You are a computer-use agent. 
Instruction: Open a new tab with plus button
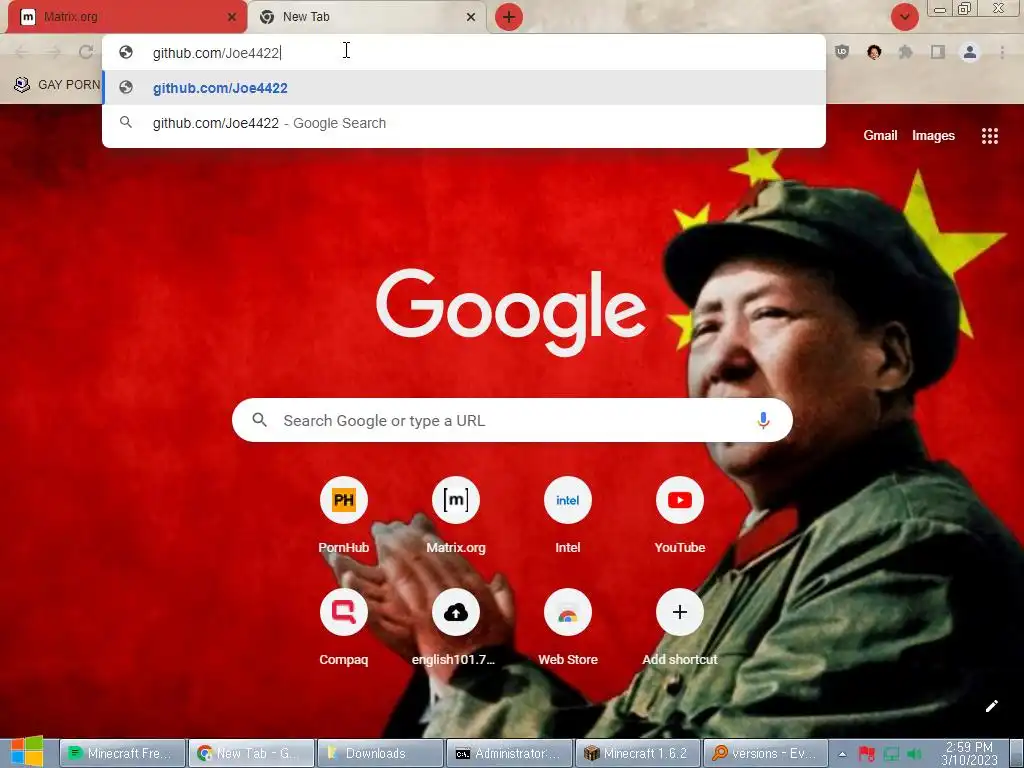tap(509, 17)
